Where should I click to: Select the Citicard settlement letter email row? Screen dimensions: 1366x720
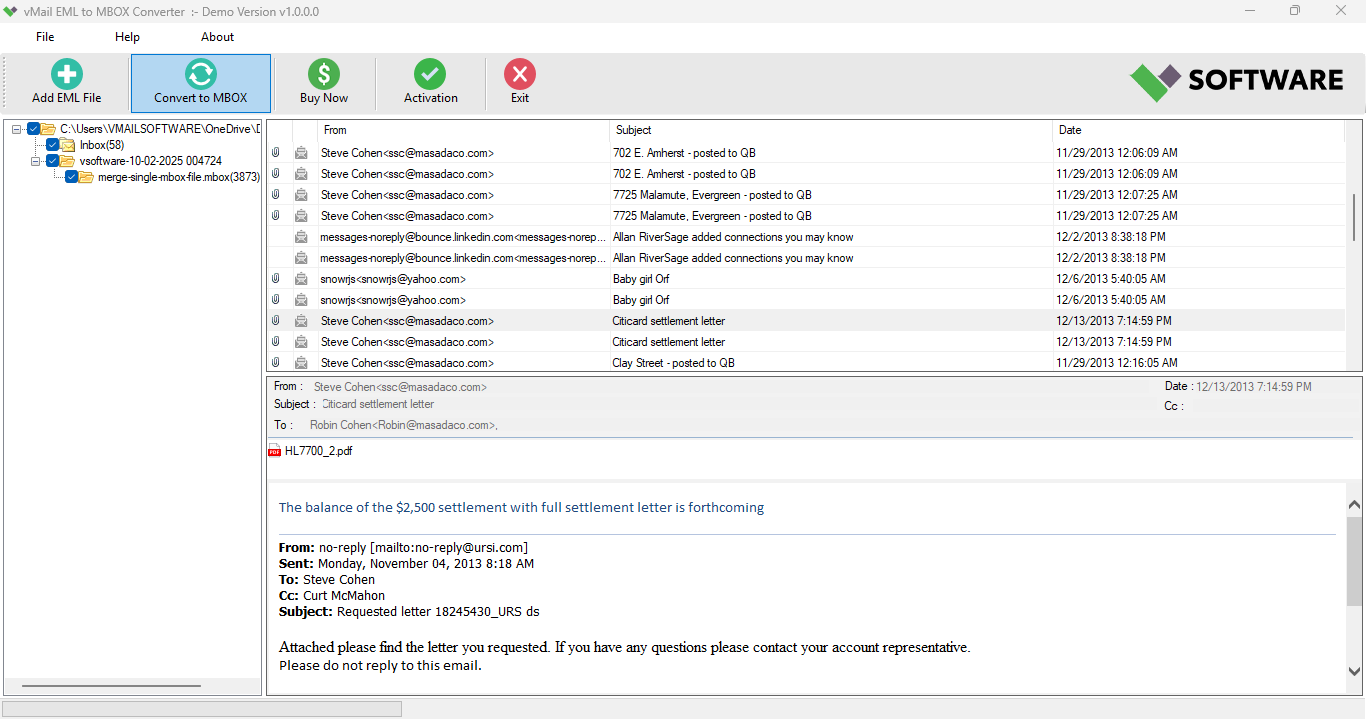tap(668, 320)
